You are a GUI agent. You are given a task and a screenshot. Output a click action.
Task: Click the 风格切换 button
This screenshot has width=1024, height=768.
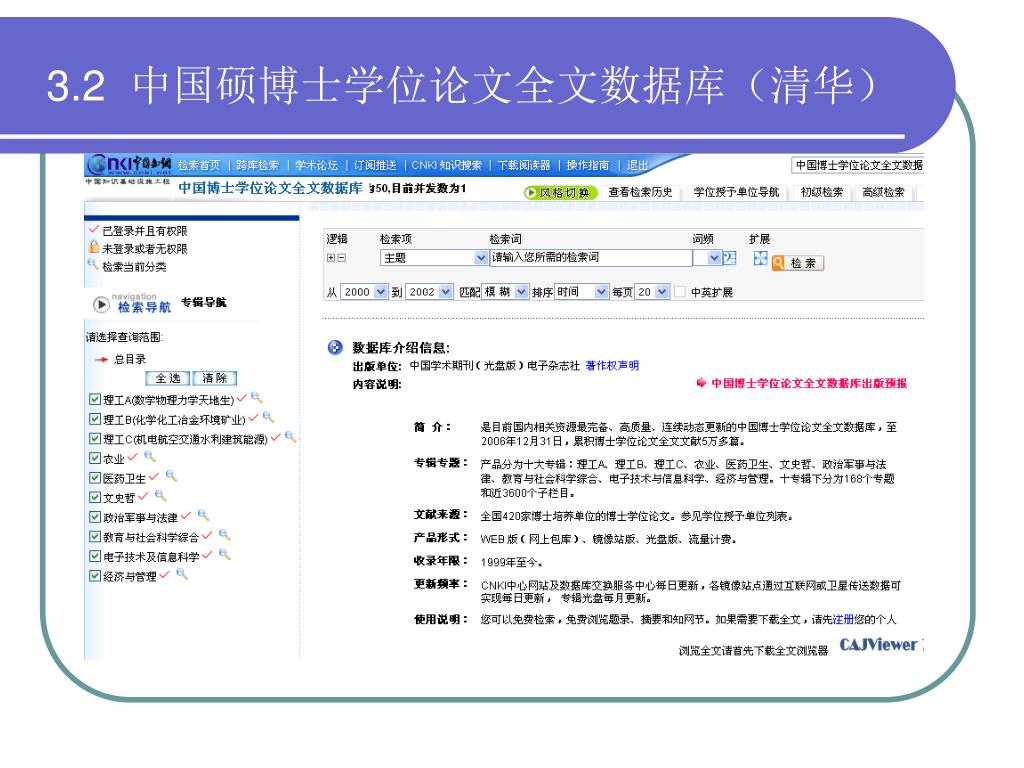[560, 192]
